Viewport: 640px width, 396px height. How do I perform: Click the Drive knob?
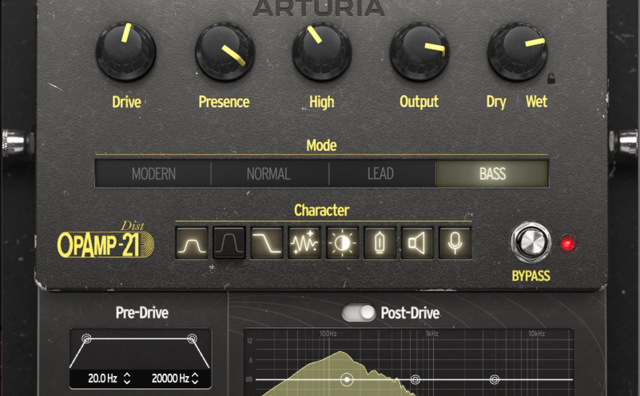[126, 51]
